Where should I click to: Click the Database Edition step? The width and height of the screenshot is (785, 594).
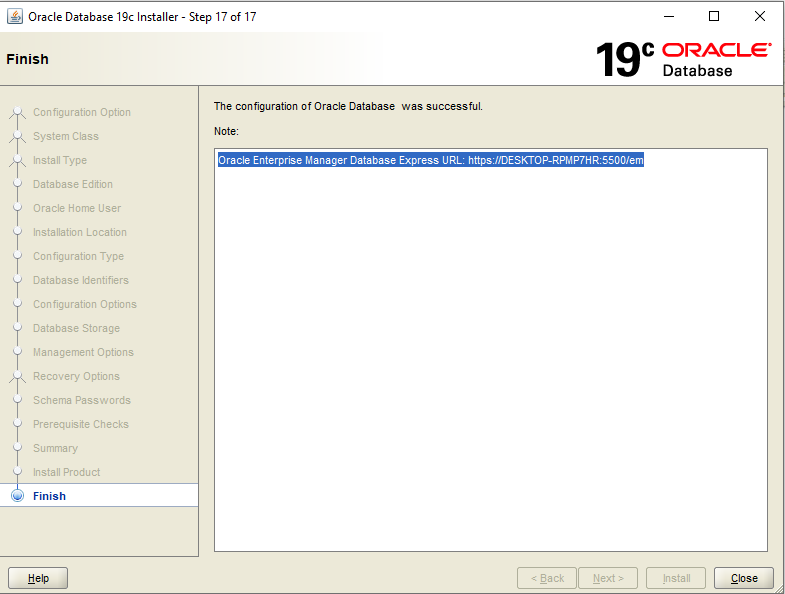tap(73, 184)
